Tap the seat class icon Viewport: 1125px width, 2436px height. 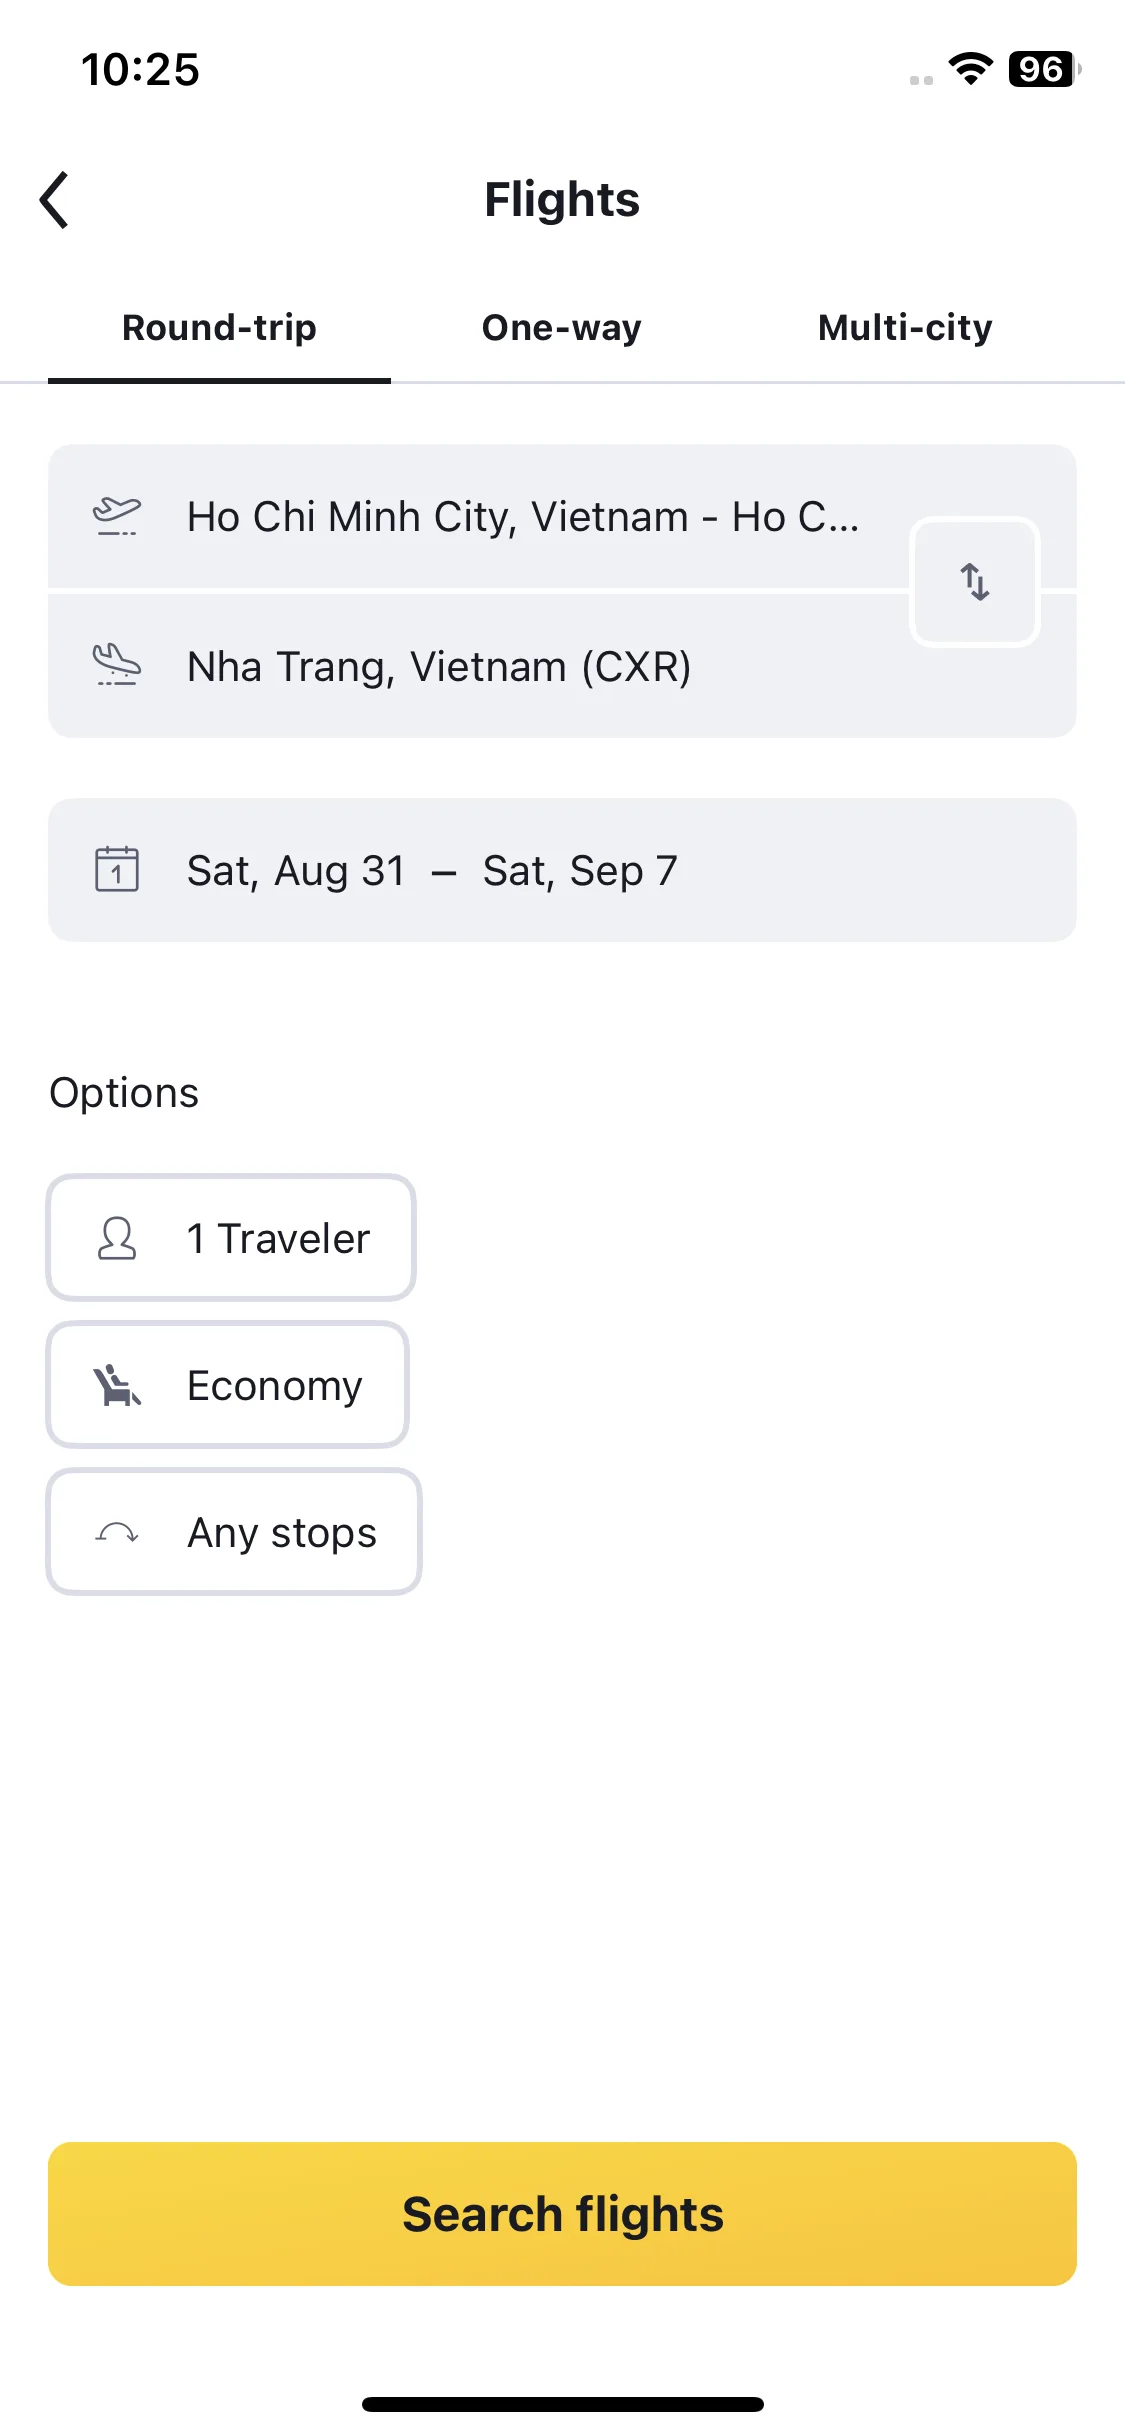coord(117,1386)
